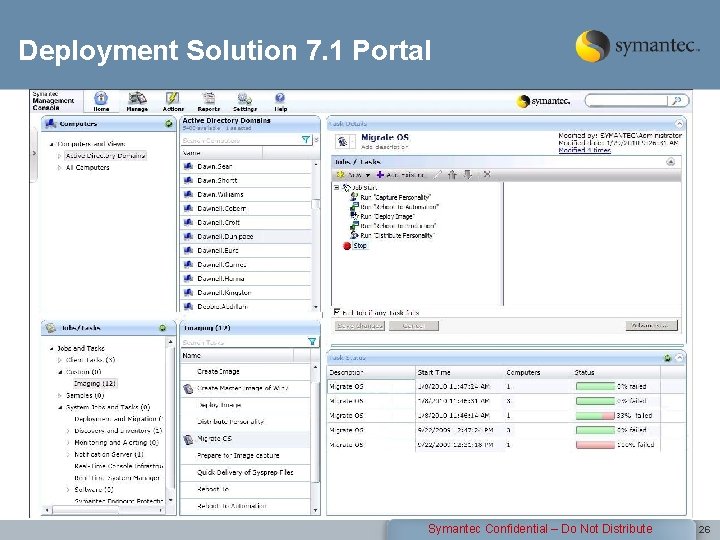Click the computer icon beside Dawn.Williams
The image size is (720, 540).
point(188,194)
